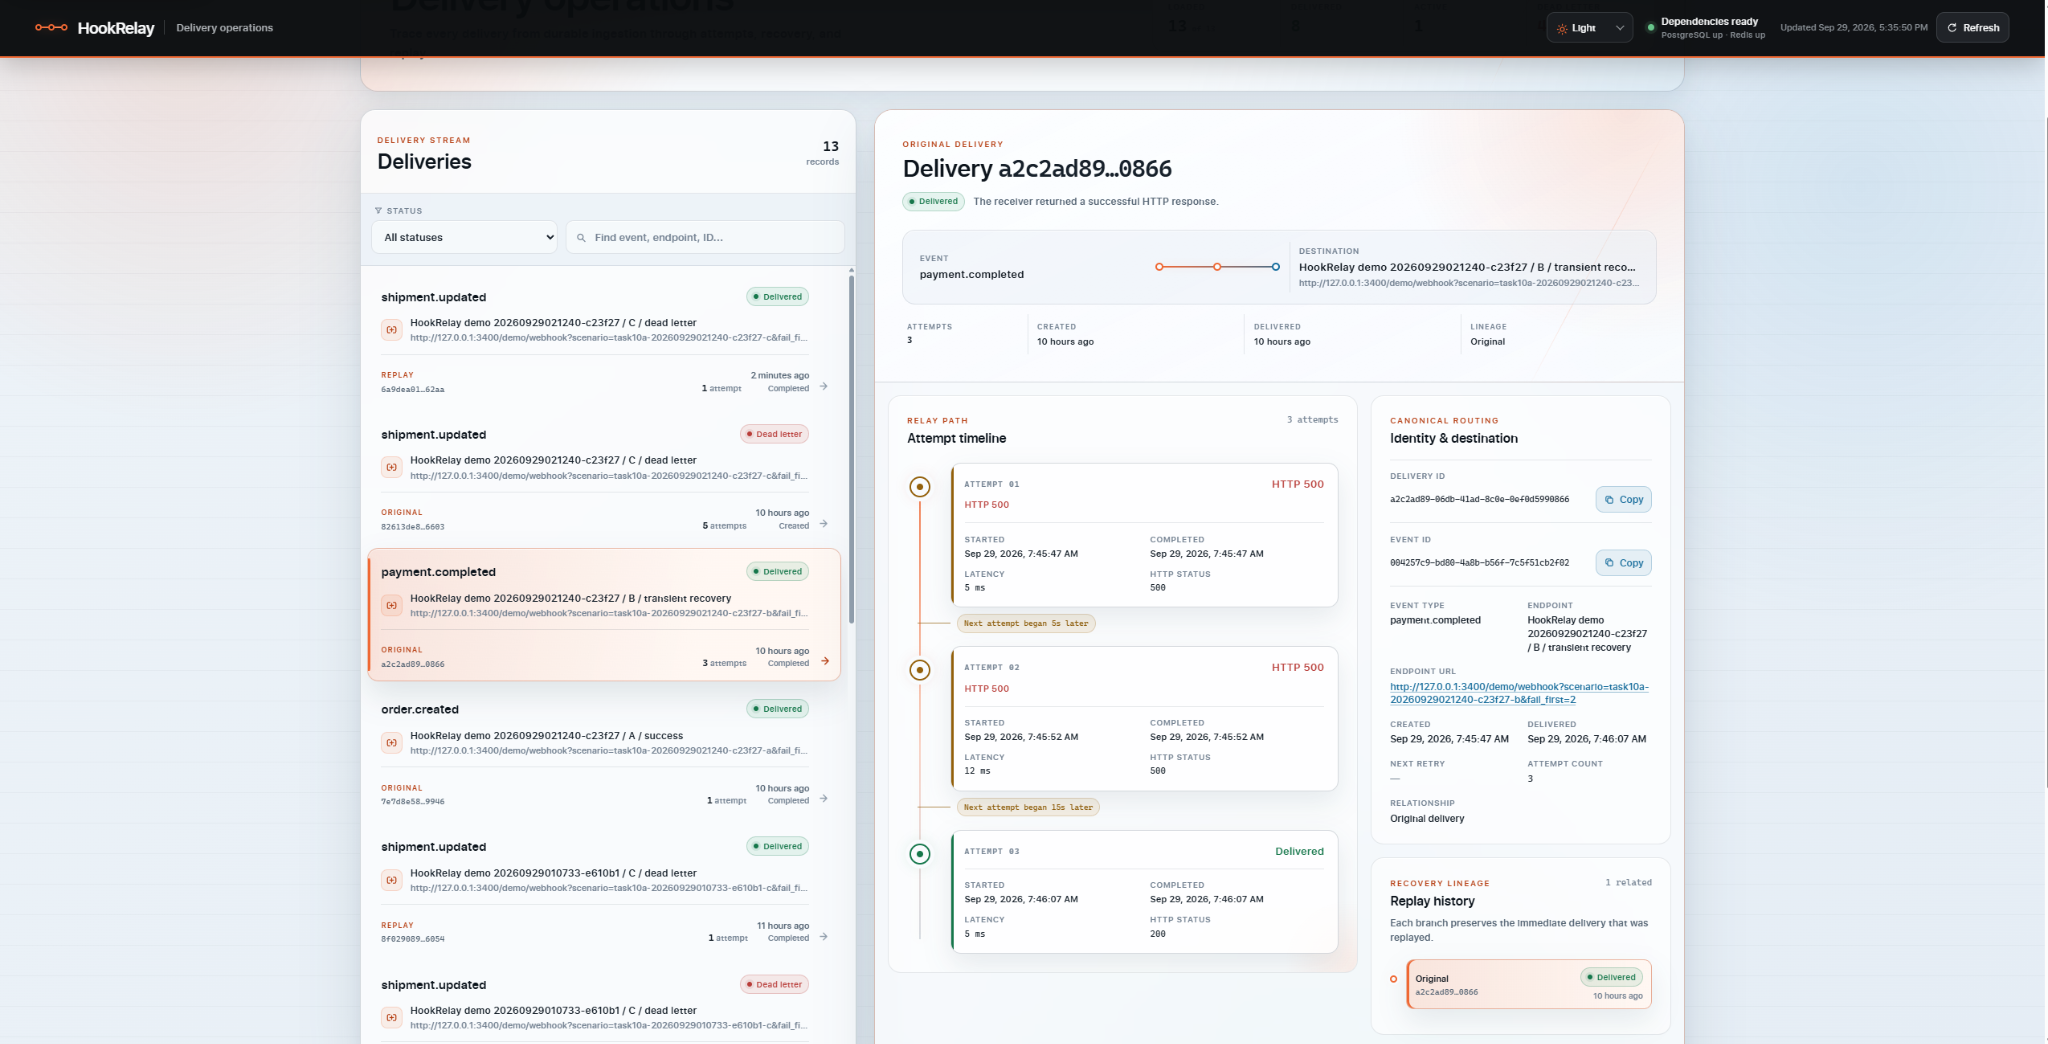Click the Delivered status badge in delivery header
Image resolution: width=2048 pixels, height=1044 pixels.
[x=933, y=201]
